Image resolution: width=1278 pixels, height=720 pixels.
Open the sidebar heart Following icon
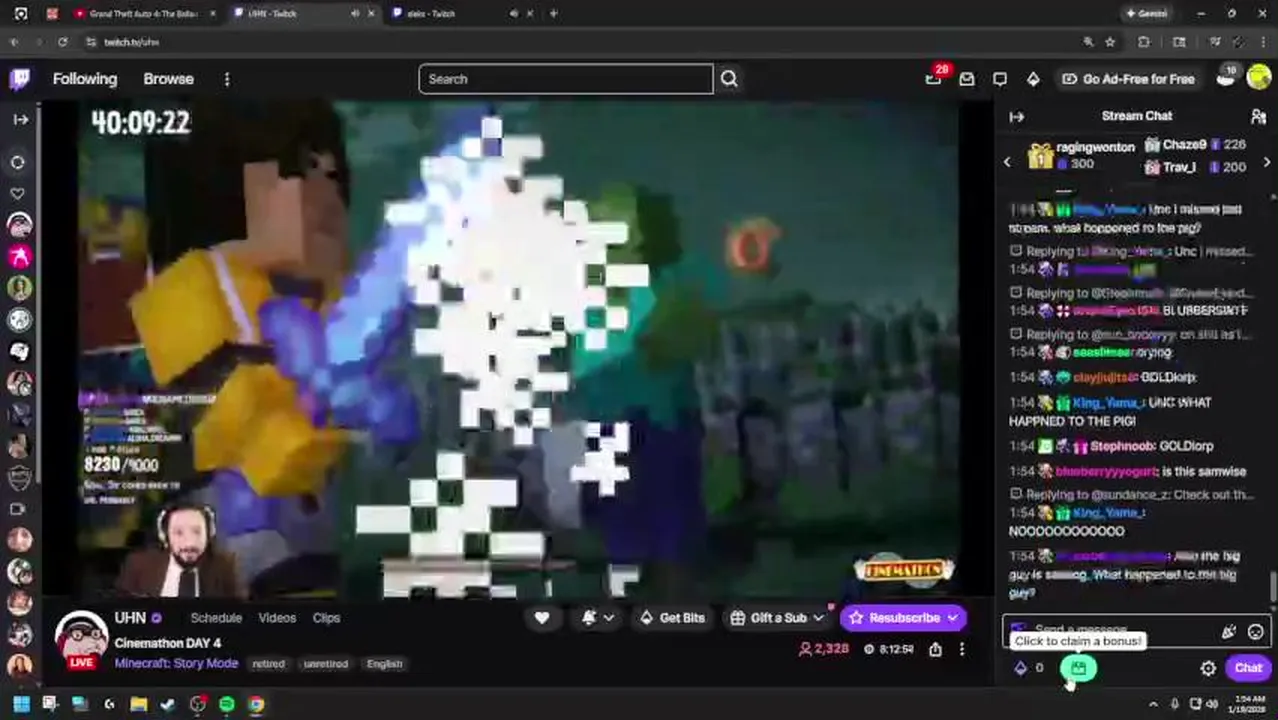(19, 193)
